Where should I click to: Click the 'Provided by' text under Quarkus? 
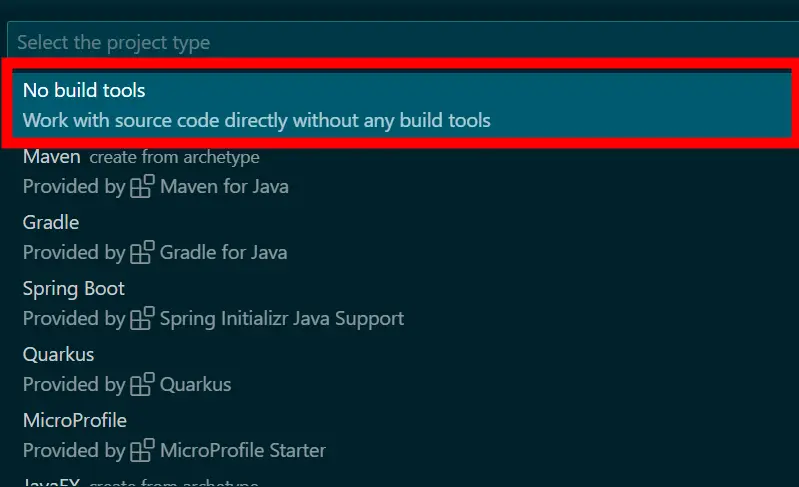point(74,385)
